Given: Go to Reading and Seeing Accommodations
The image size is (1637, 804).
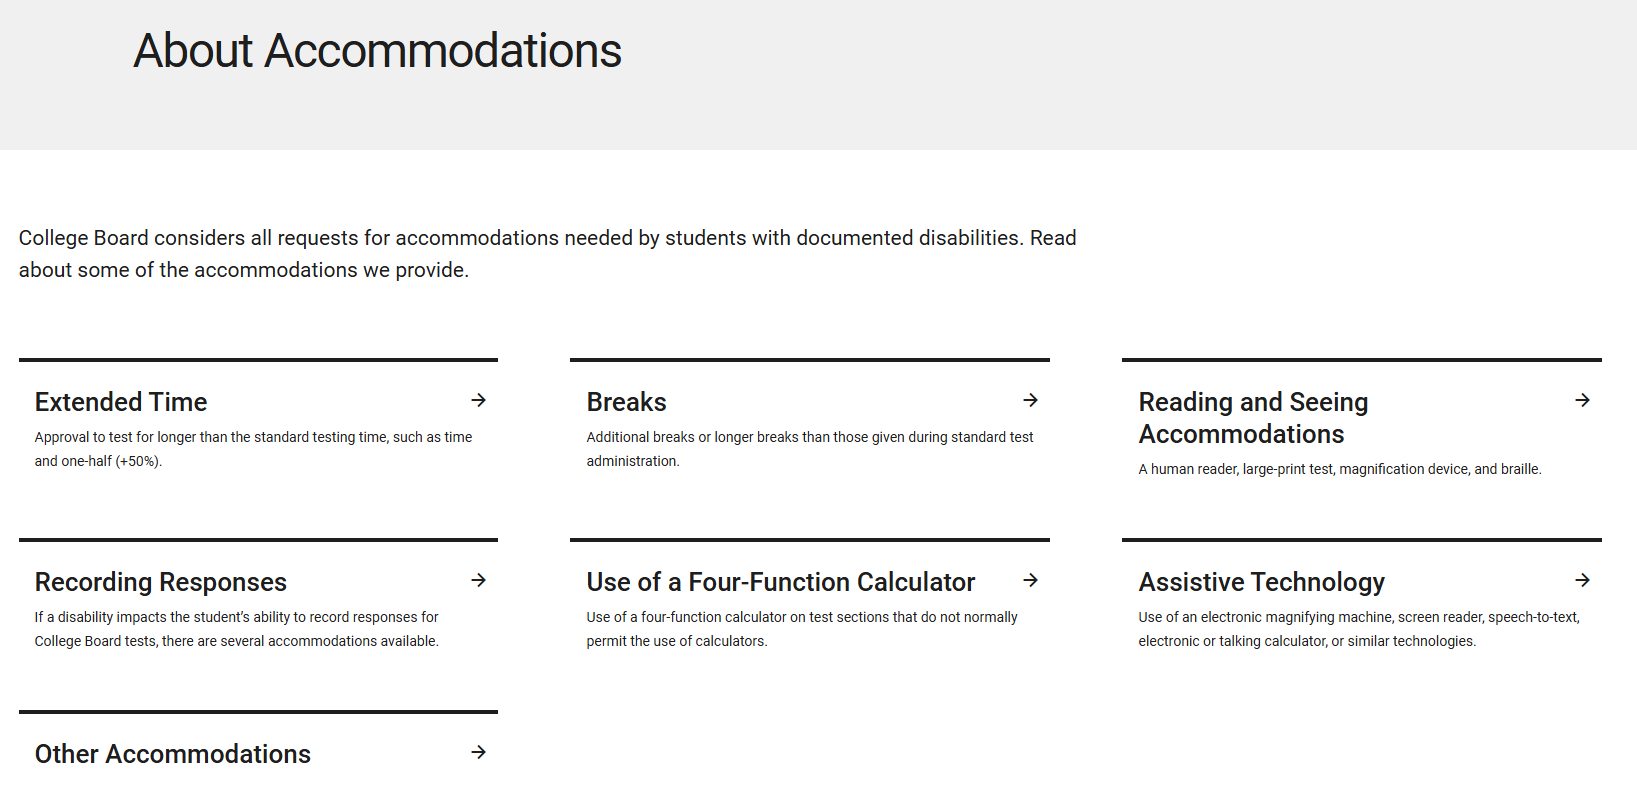Looking at the screenshot, I should tap(1253, 418).
